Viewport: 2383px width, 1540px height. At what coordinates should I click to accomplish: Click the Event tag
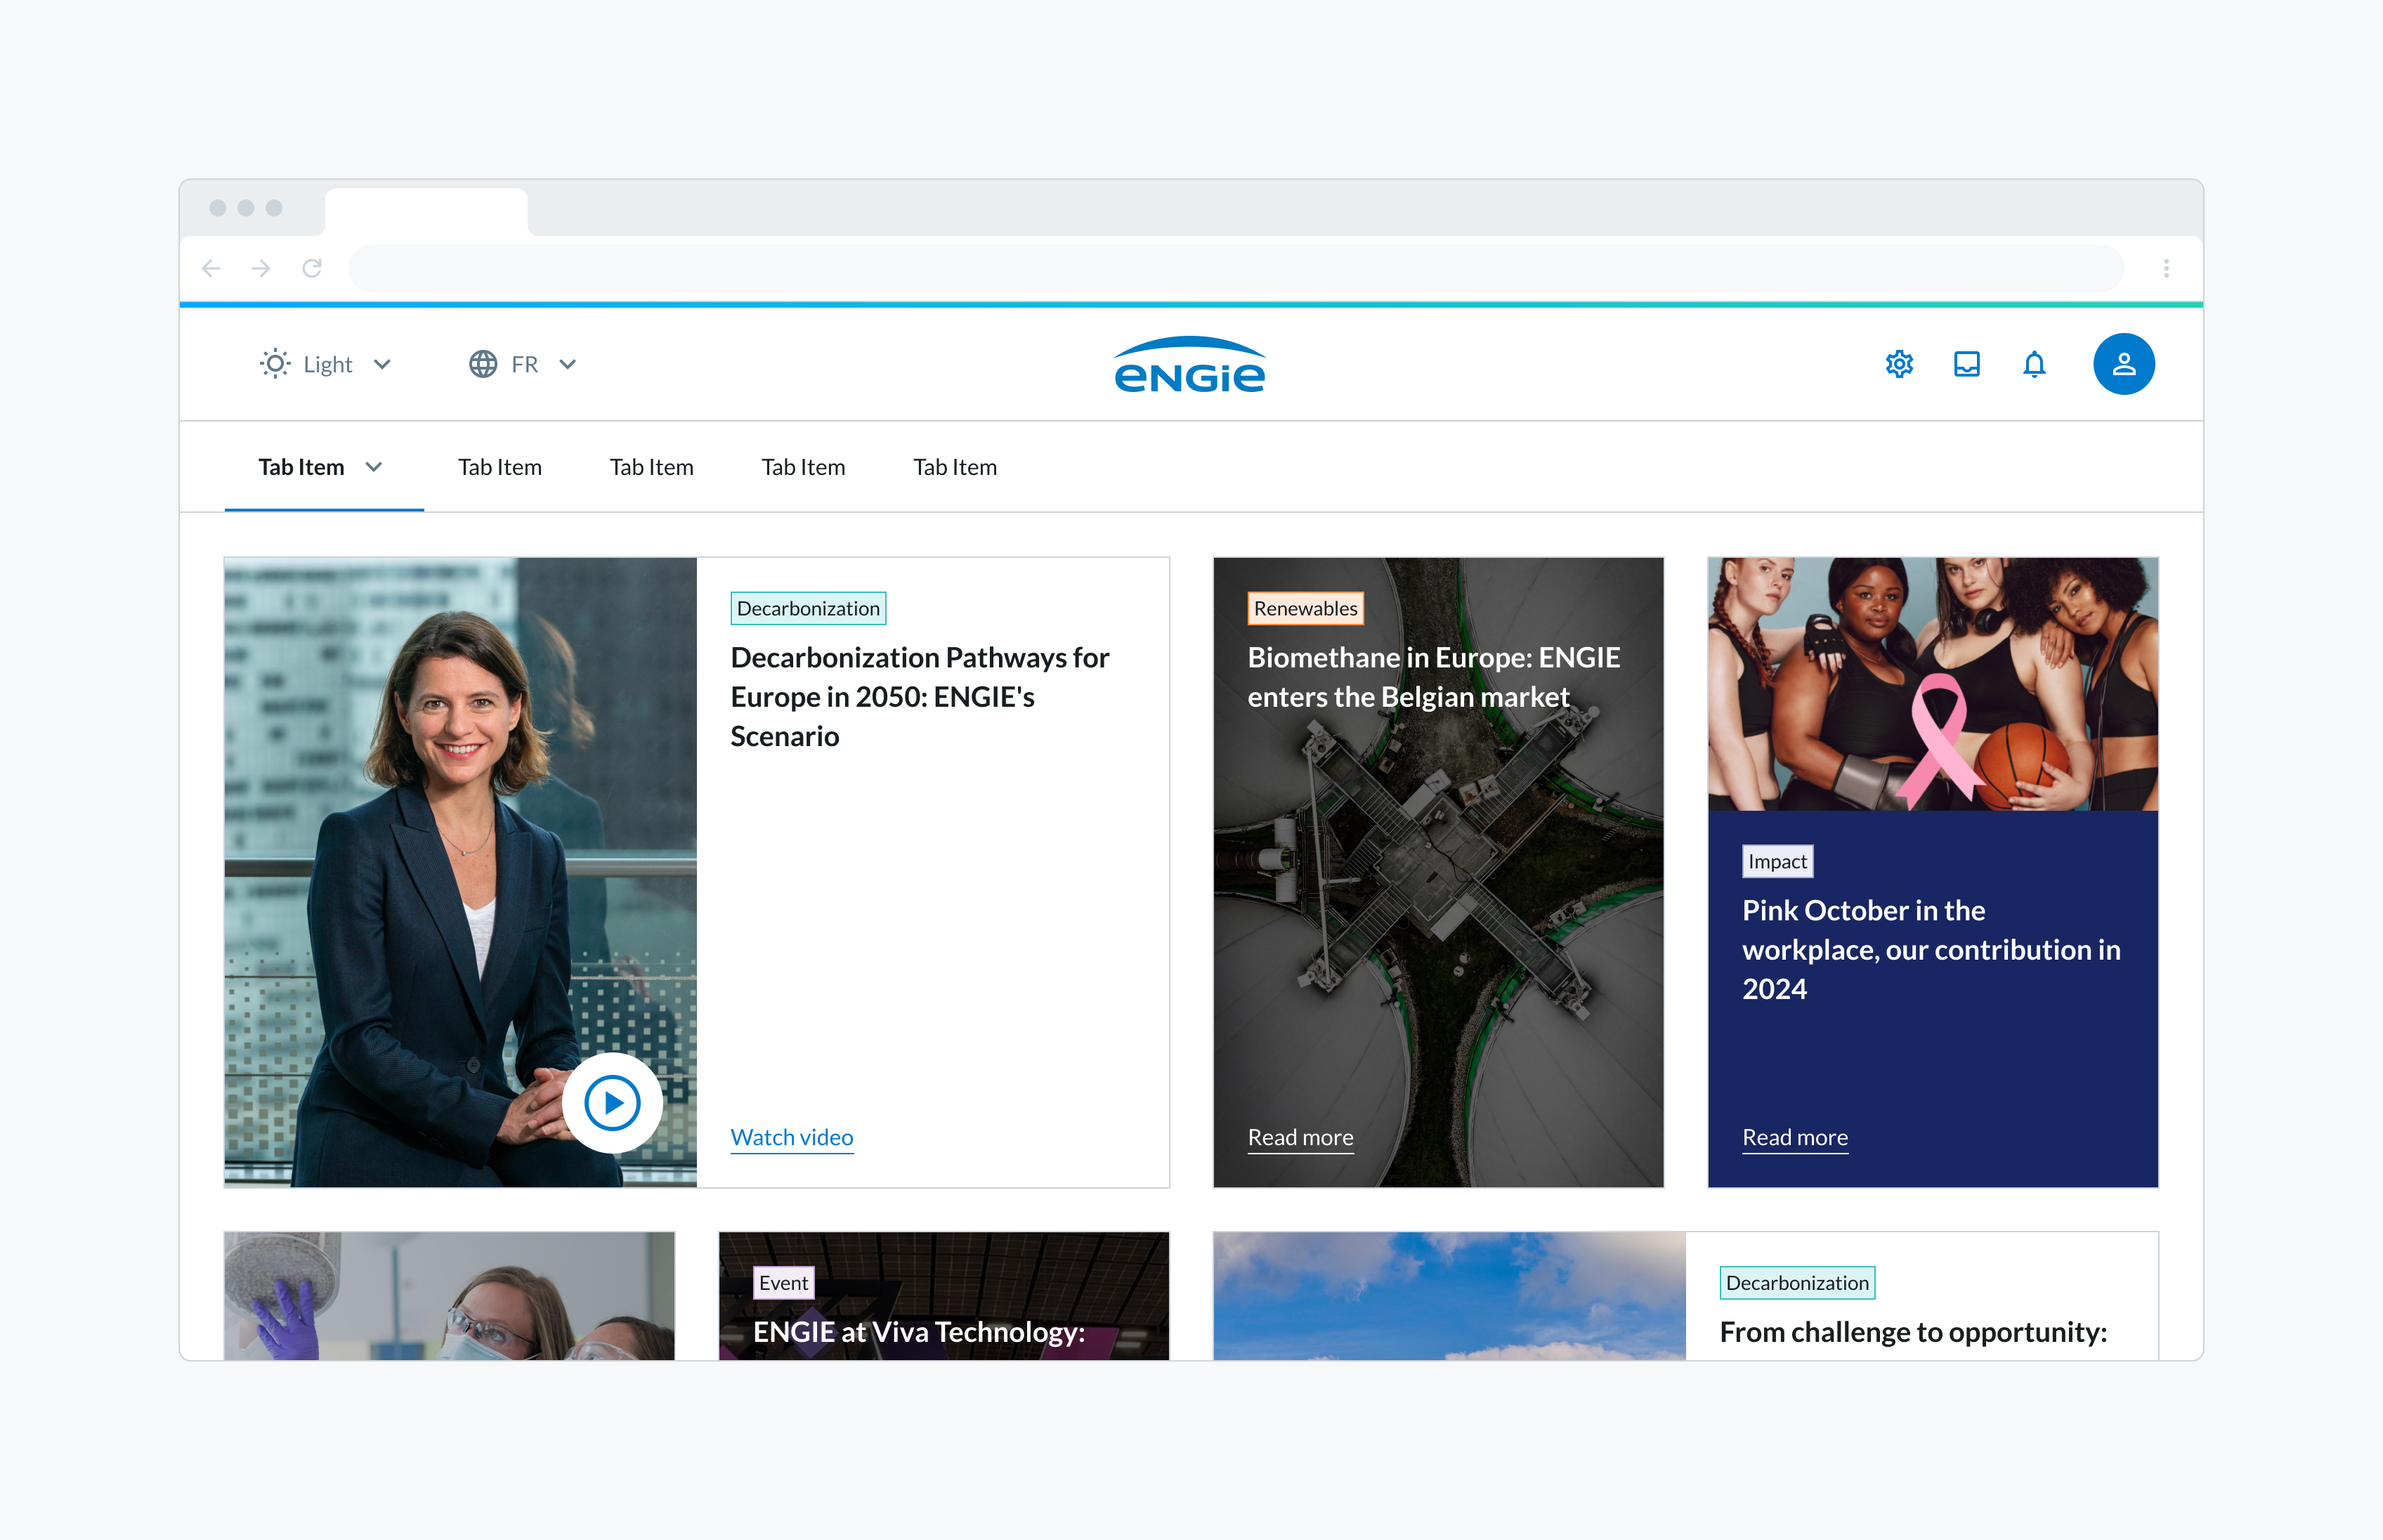(783, 1283)
